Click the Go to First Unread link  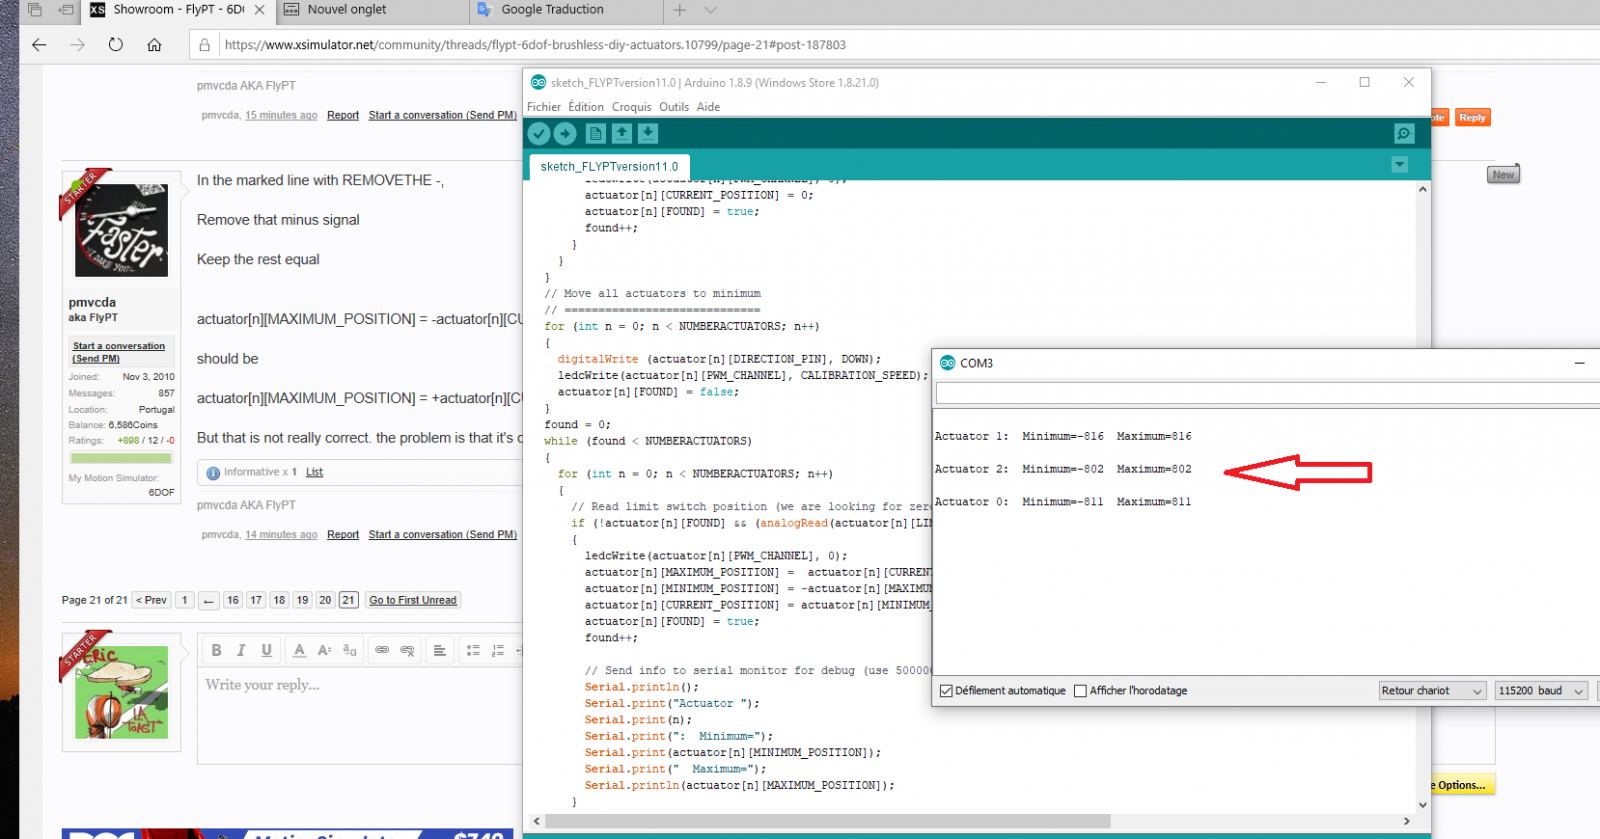pos(413,600)
